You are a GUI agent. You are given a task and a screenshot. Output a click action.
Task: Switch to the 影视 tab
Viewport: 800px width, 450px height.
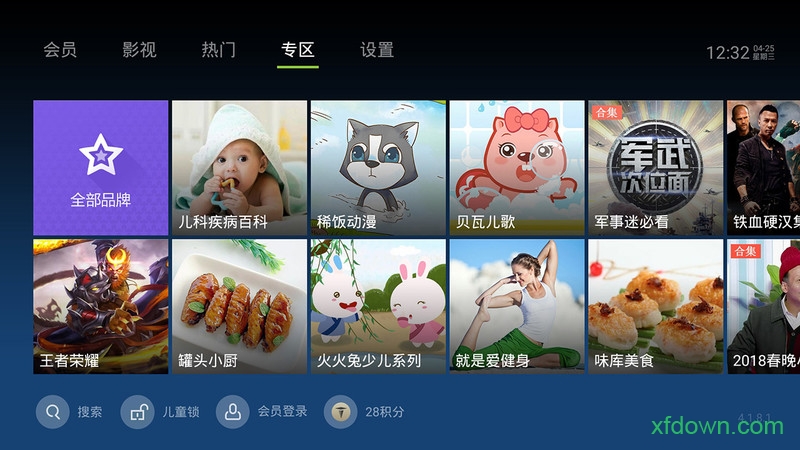(x=139, y=50)
